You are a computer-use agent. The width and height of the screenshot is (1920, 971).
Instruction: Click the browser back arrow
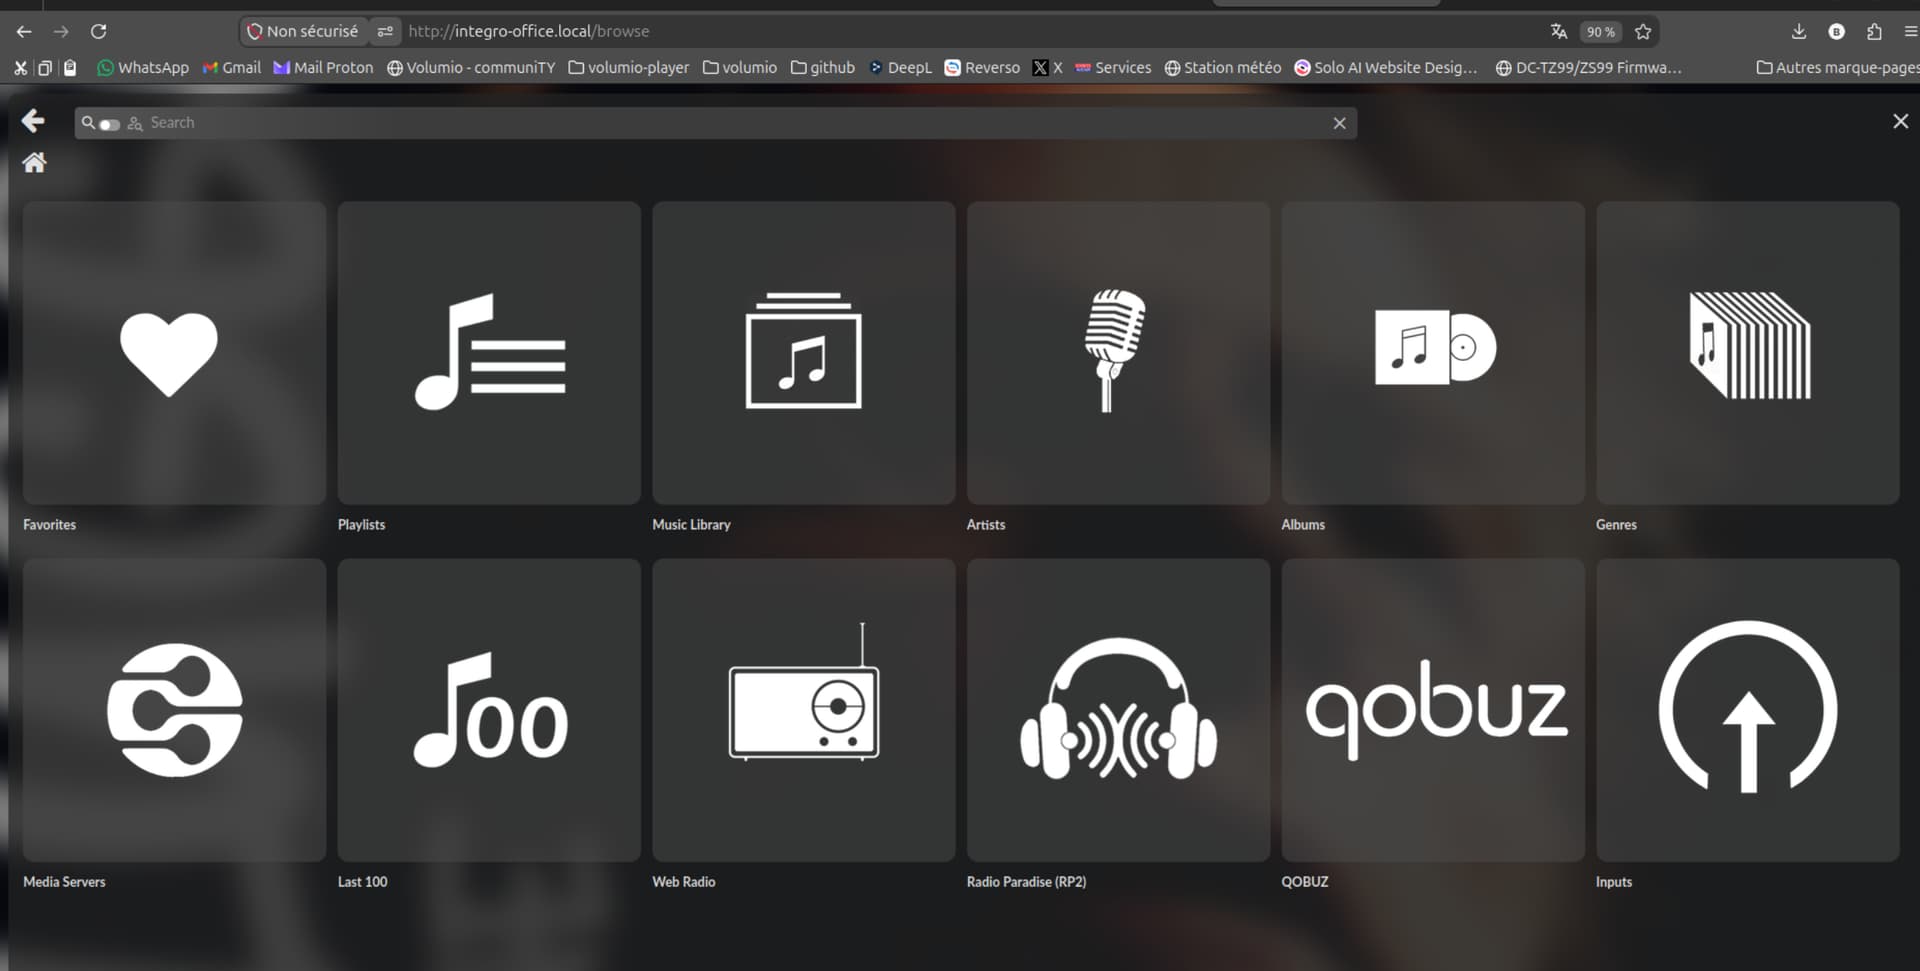[x=24, y=31]
